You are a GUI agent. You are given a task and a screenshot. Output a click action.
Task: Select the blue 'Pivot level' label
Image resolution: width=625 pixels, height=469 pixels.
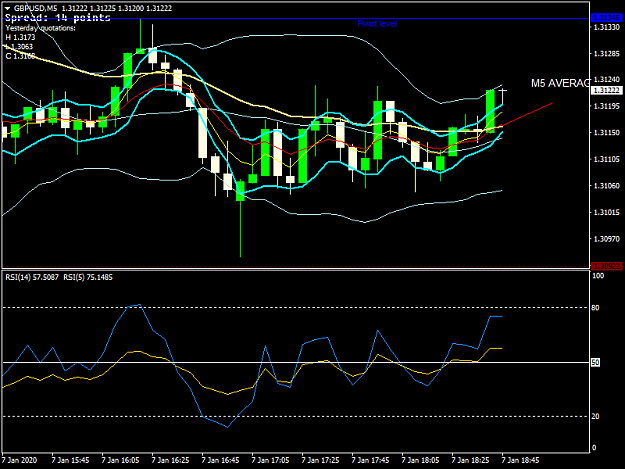pos(377,24)
